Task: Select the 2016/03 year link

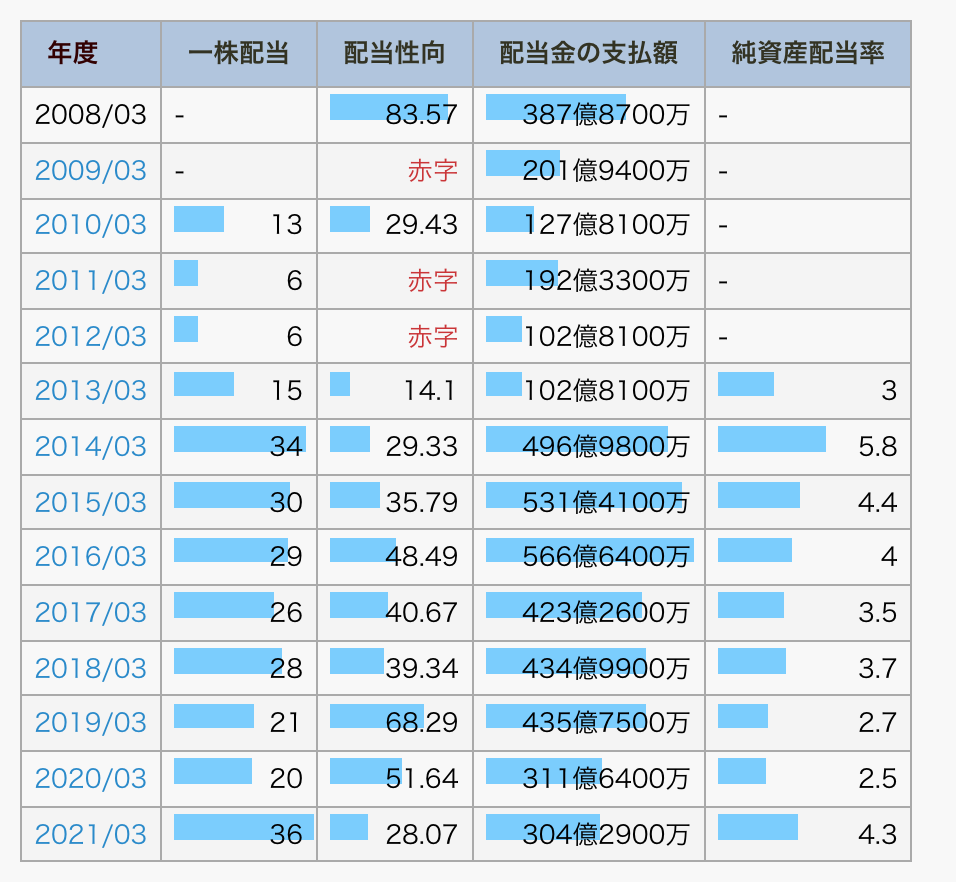Action: 90,556
